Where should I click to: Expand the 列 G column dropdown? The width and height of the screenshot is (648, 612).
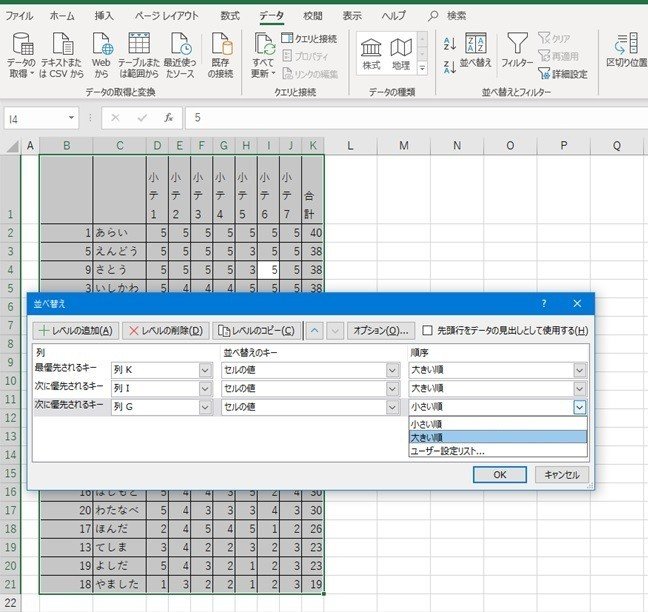click(205, 407)
